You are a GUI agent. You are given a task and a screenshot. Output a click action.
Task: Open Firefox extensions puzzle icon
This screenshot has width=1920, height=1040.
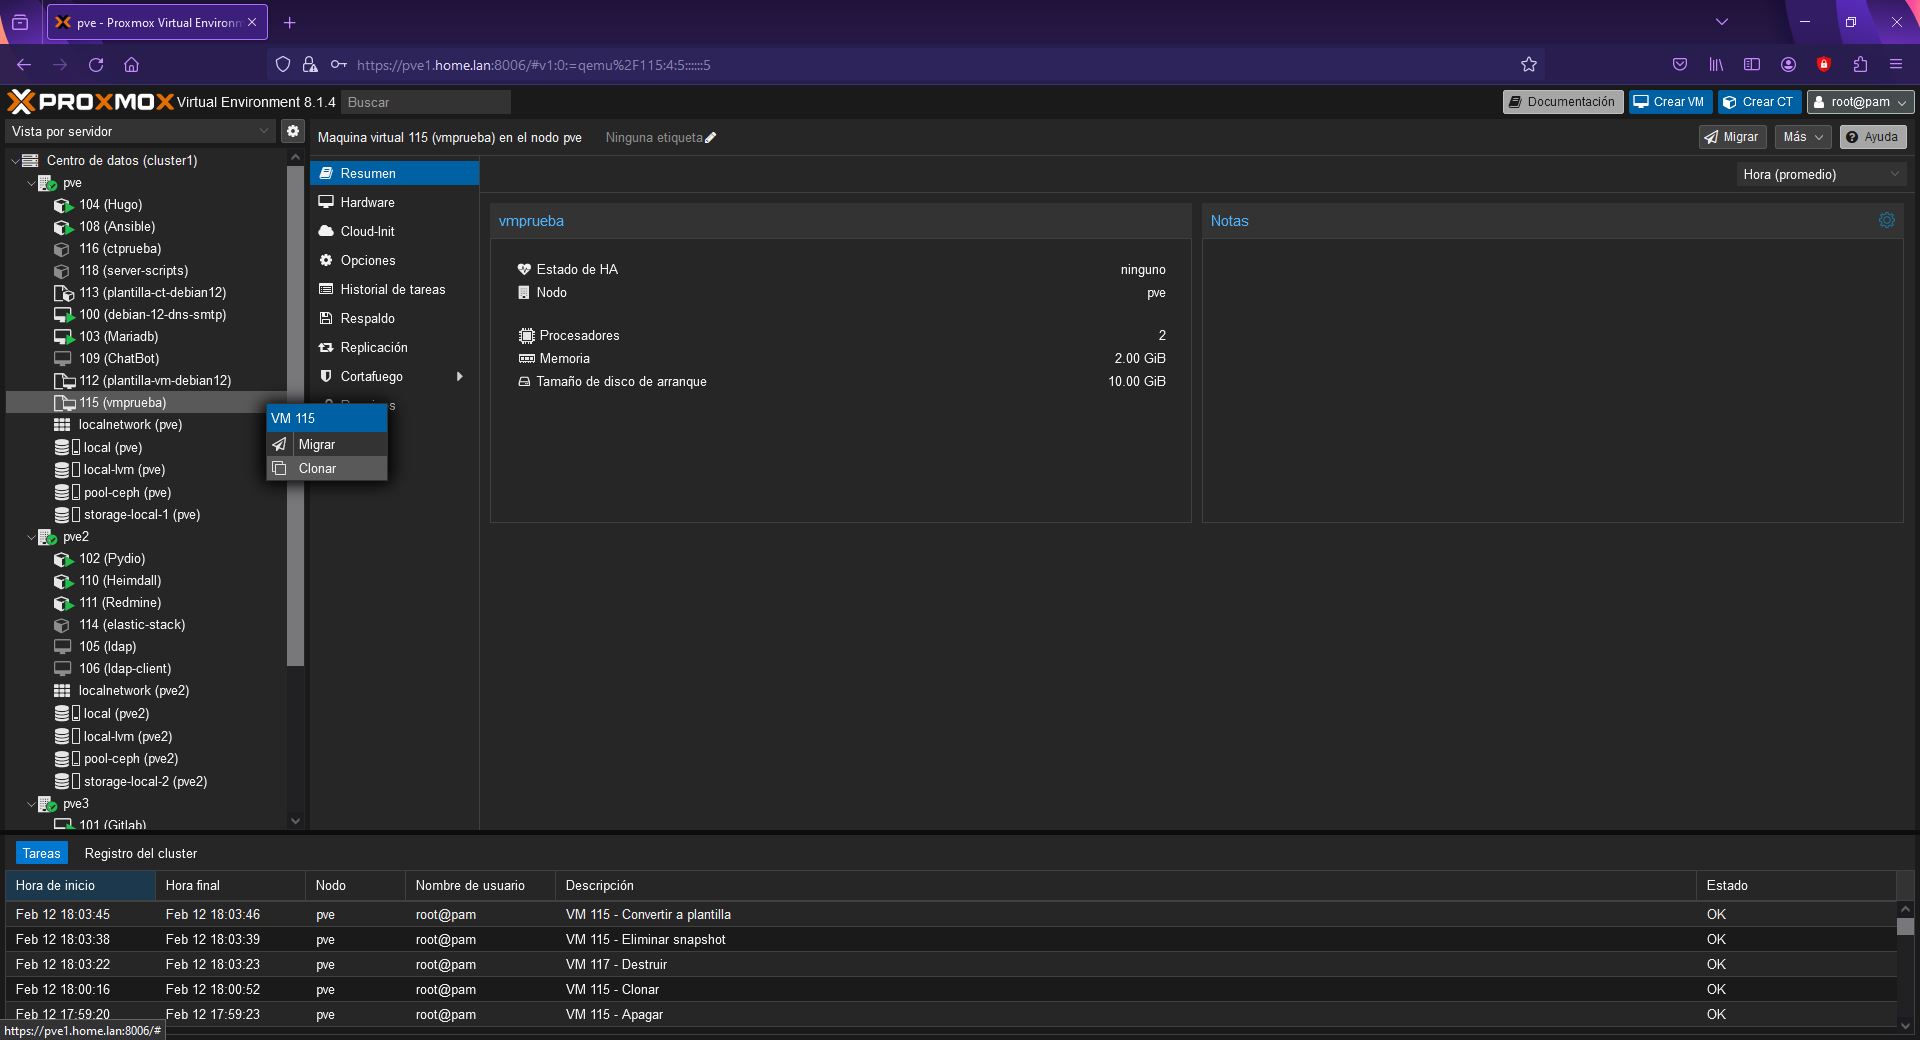click(x=1859, y=65)
